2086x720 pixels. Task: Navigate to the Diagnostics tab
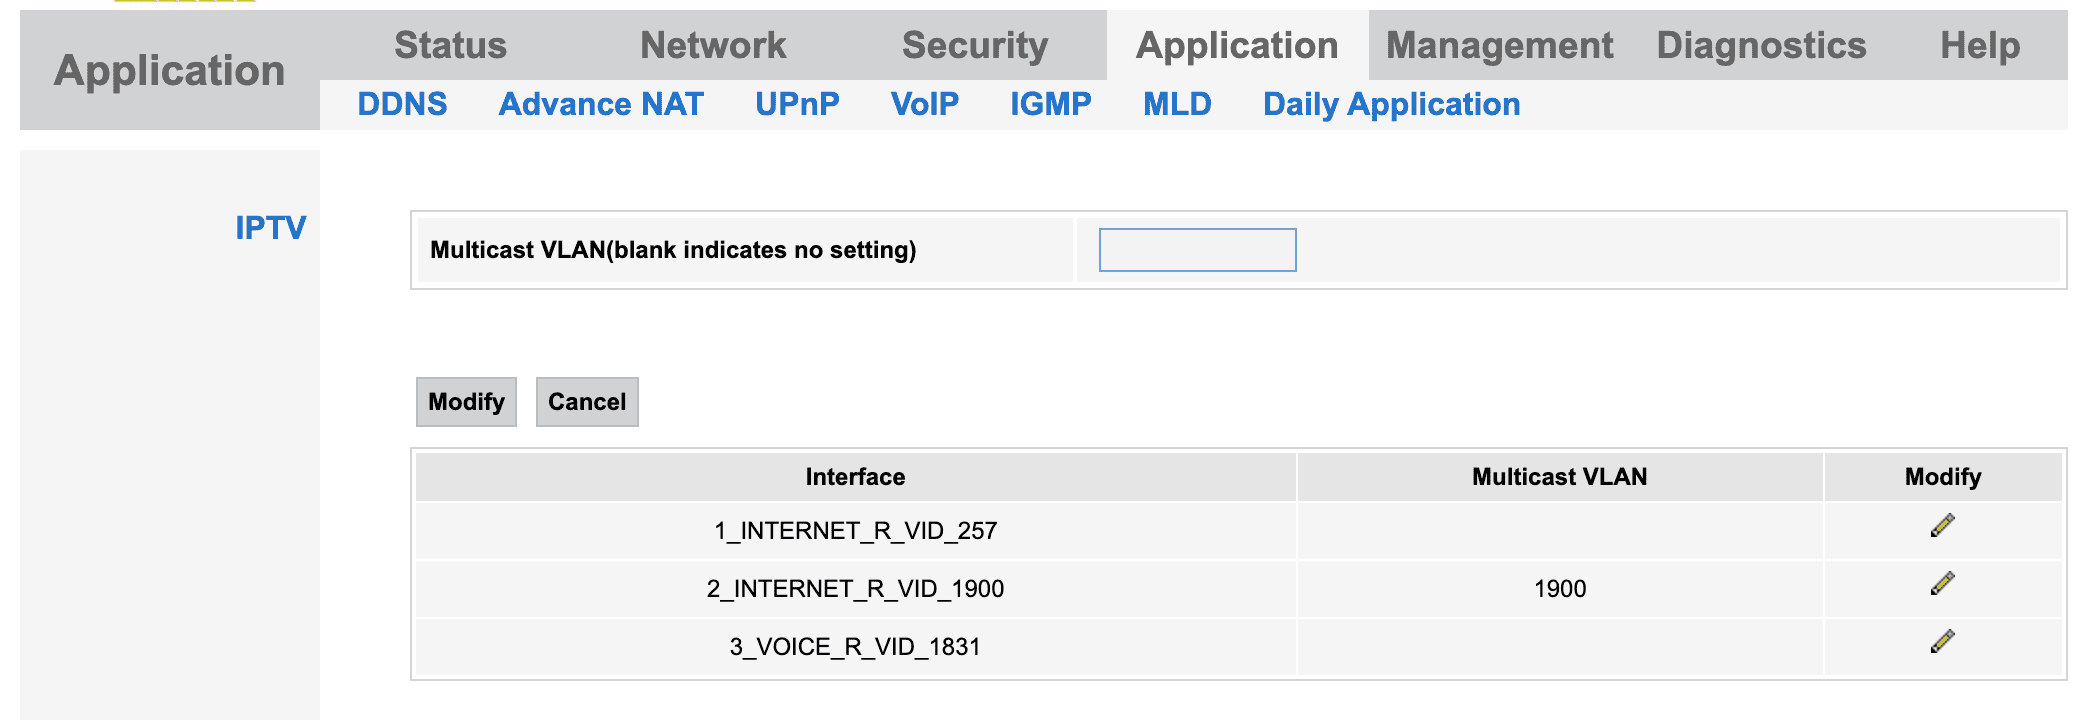[1761, 46]
